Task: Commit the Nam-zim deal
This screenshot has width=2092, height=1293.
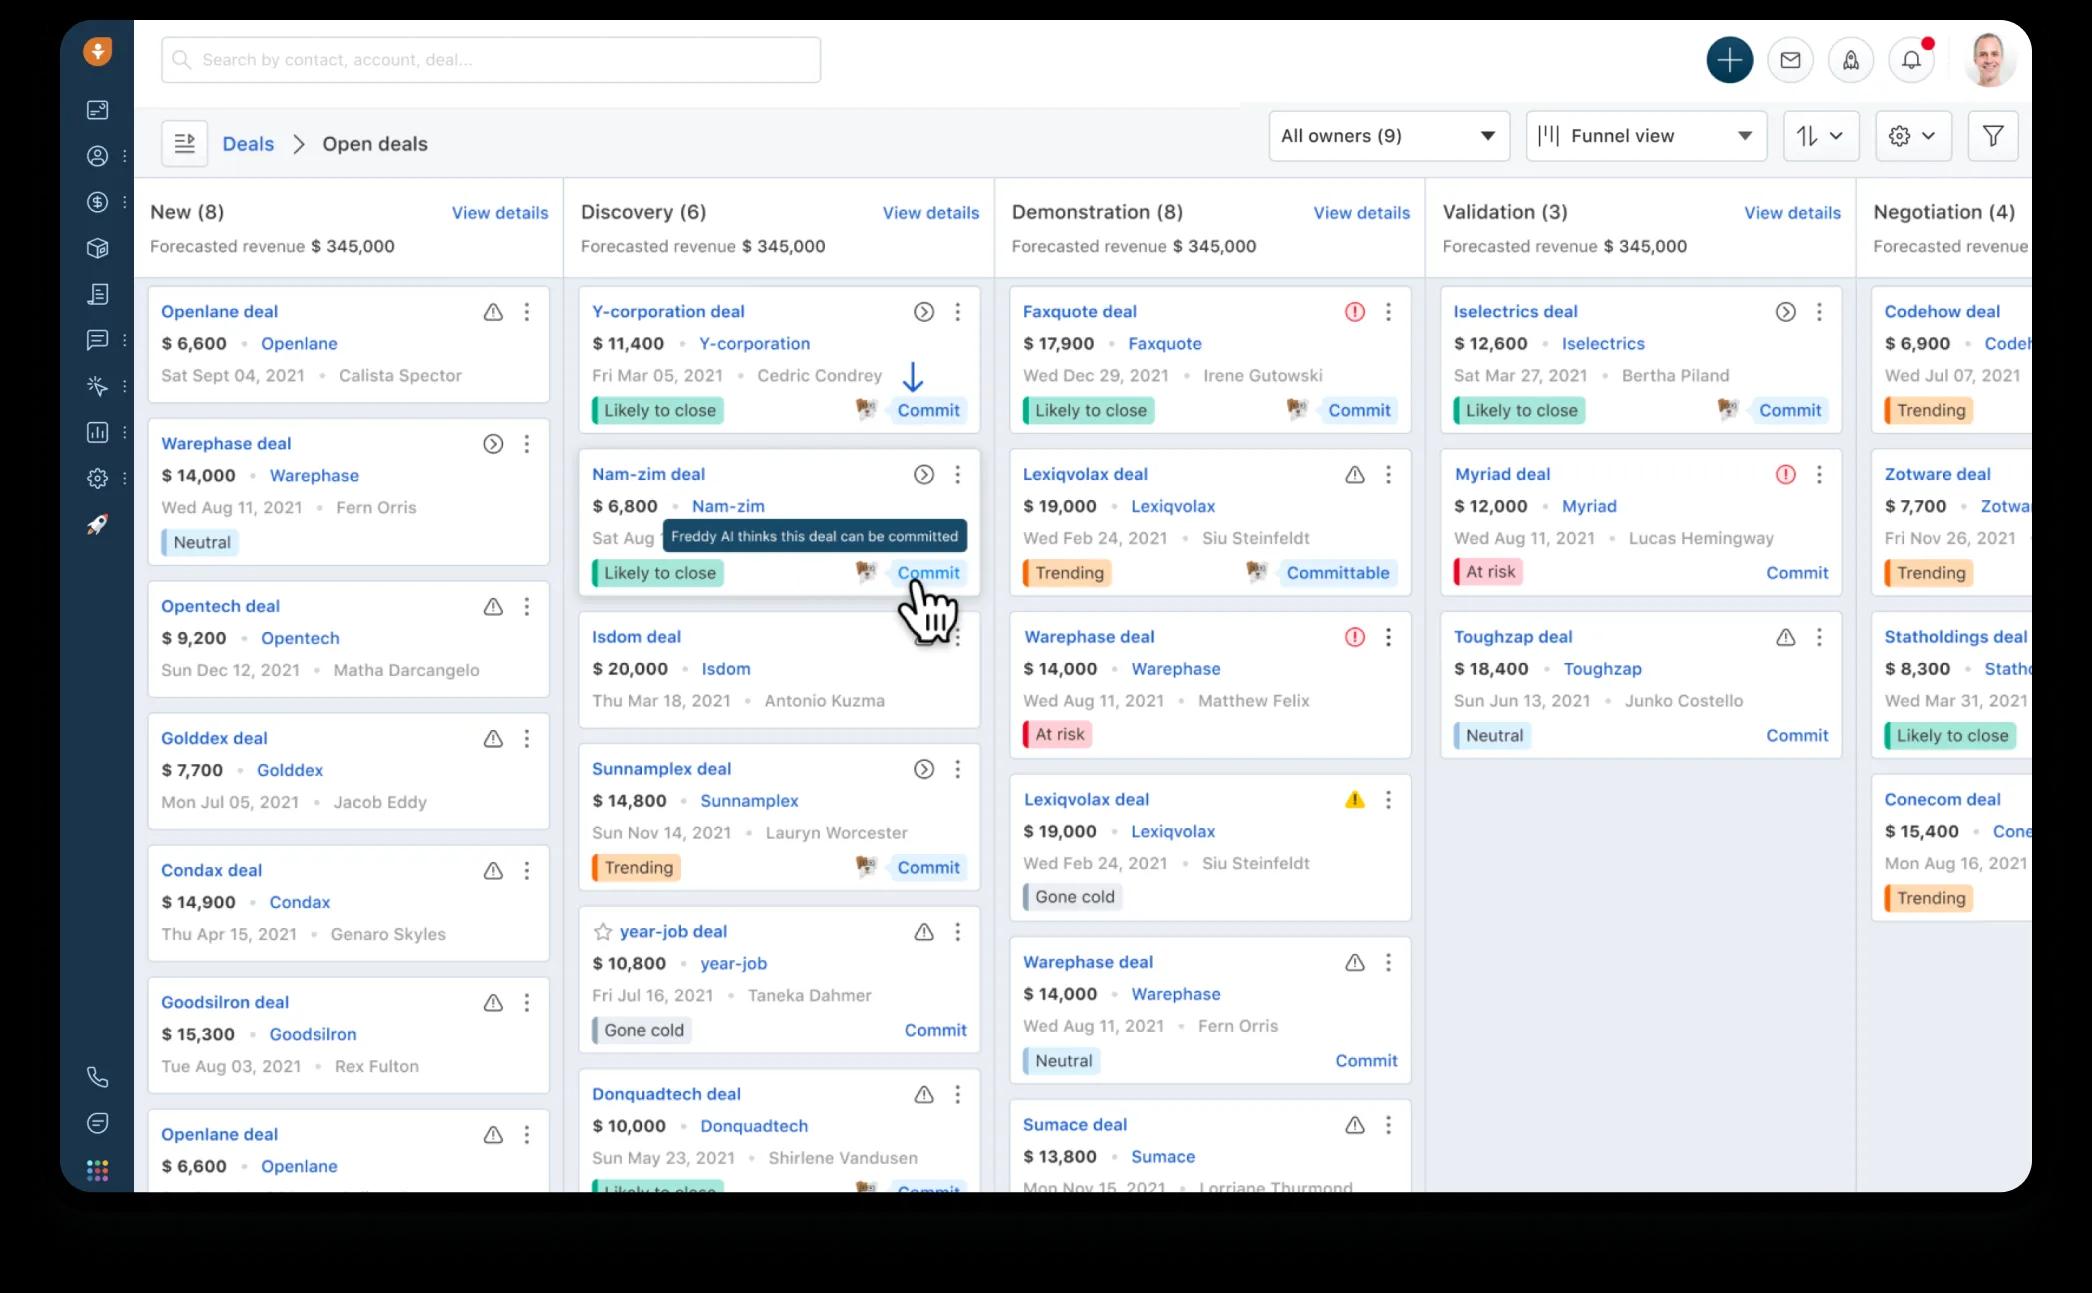Action: (x=928, y=572)
